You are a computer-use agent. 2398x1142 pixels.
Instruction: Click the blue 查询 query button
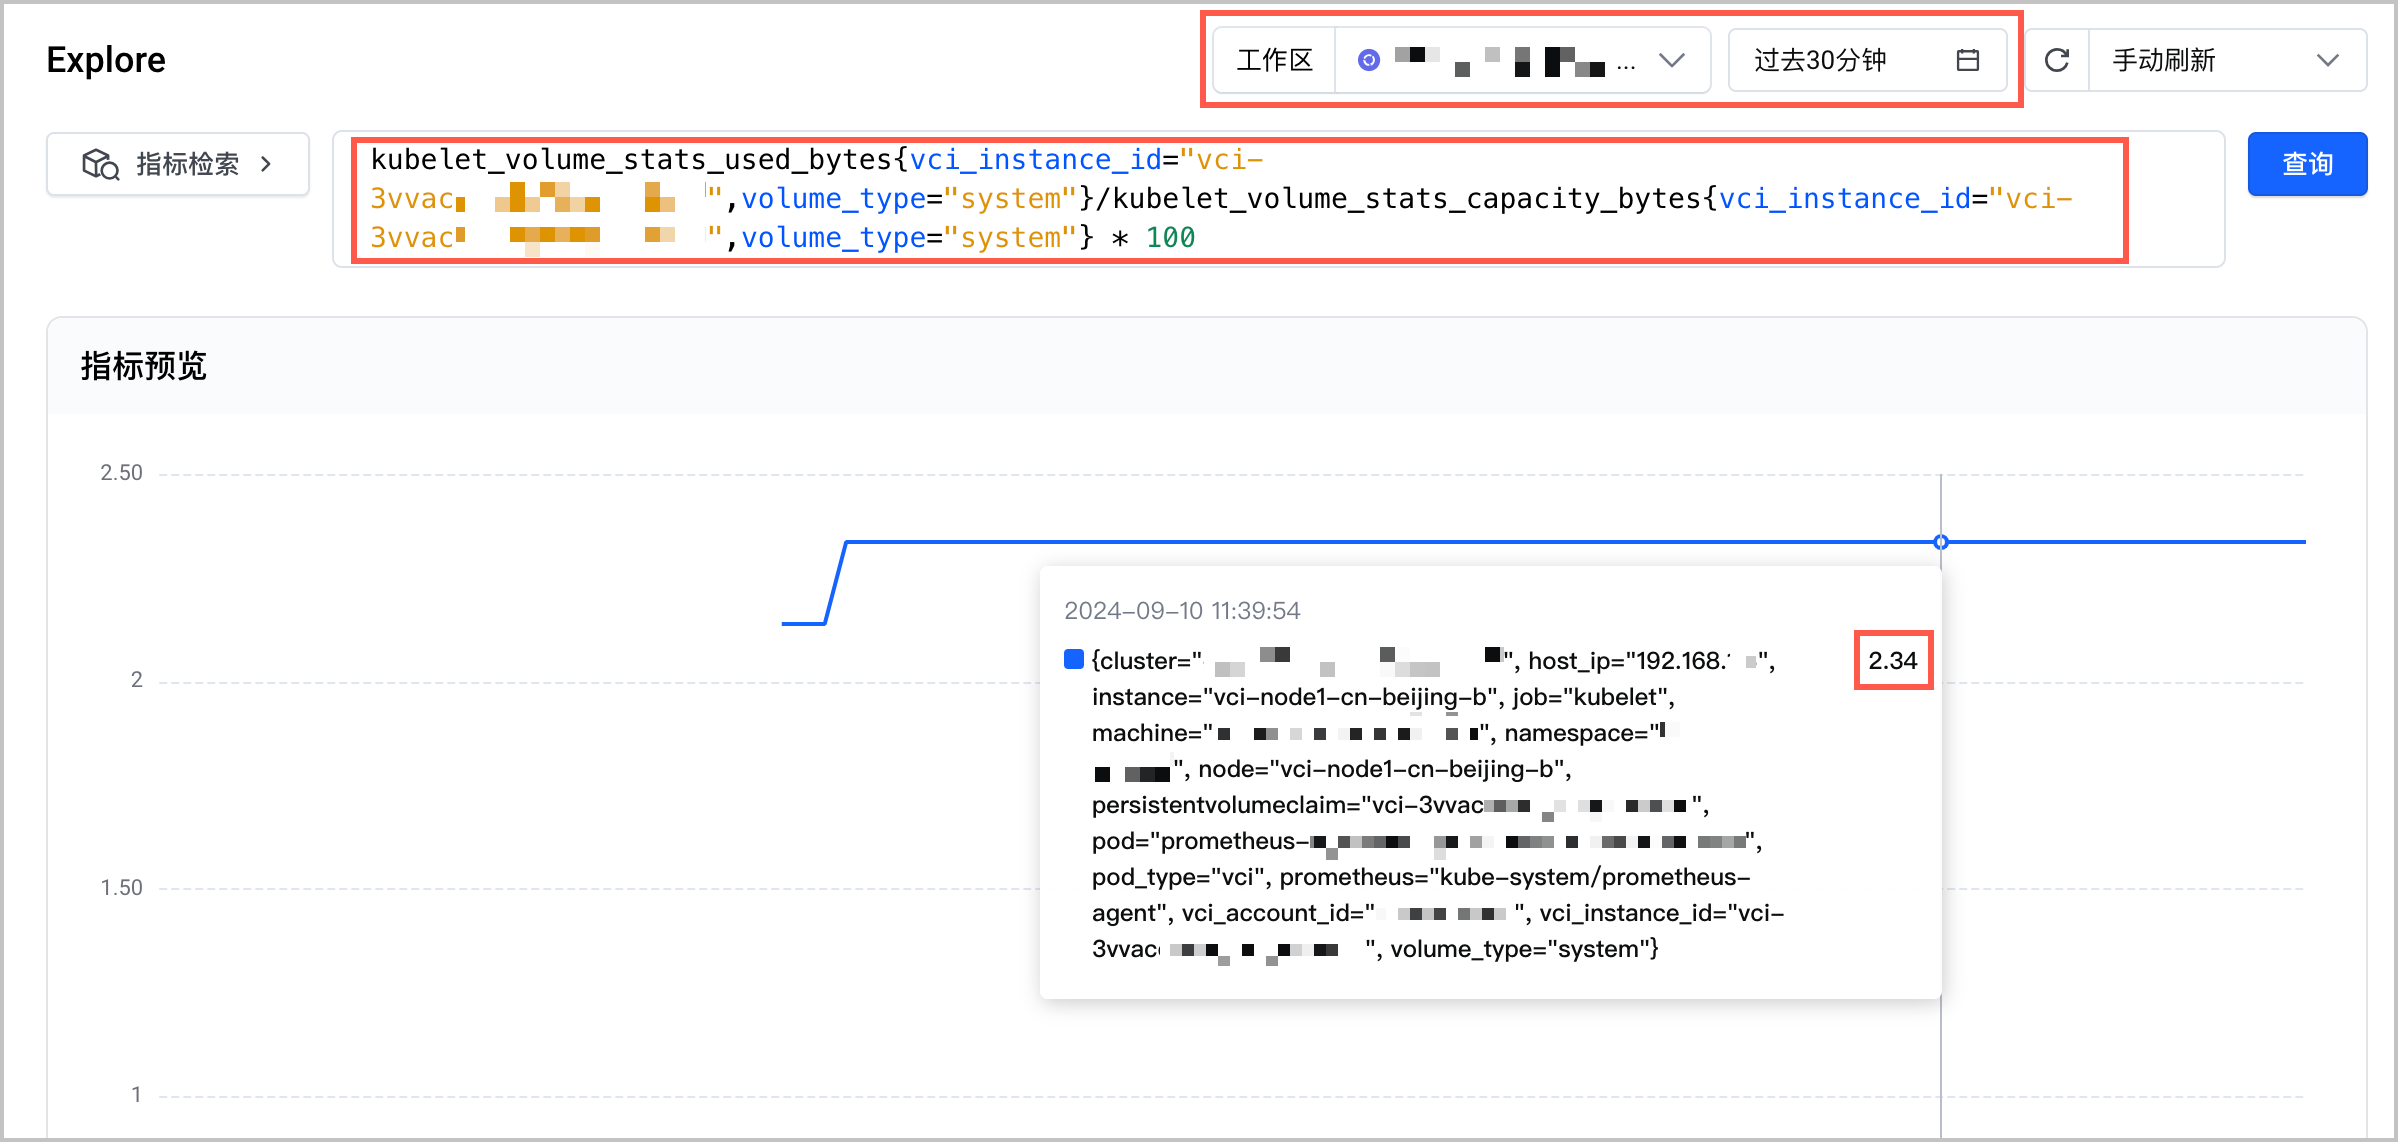[2306, 164]
